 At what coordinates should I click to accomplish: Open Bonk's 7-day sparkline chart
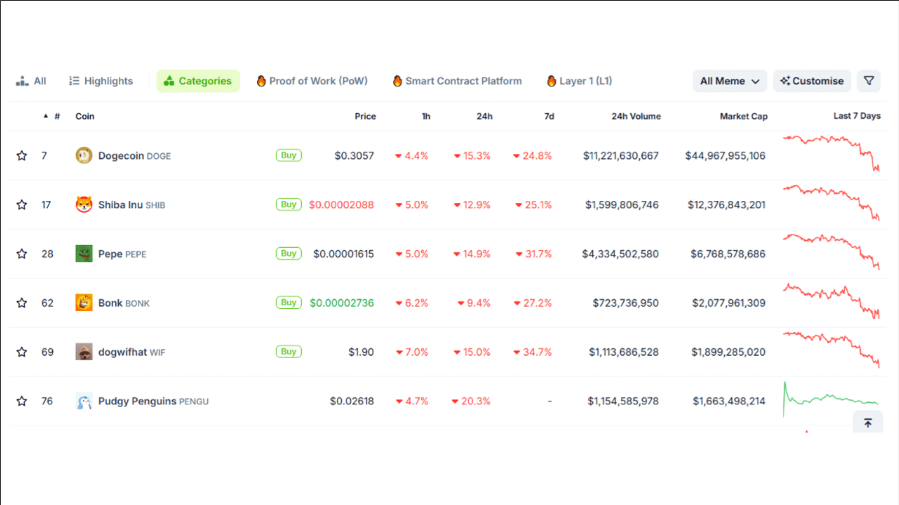click(x=831, y=301)
